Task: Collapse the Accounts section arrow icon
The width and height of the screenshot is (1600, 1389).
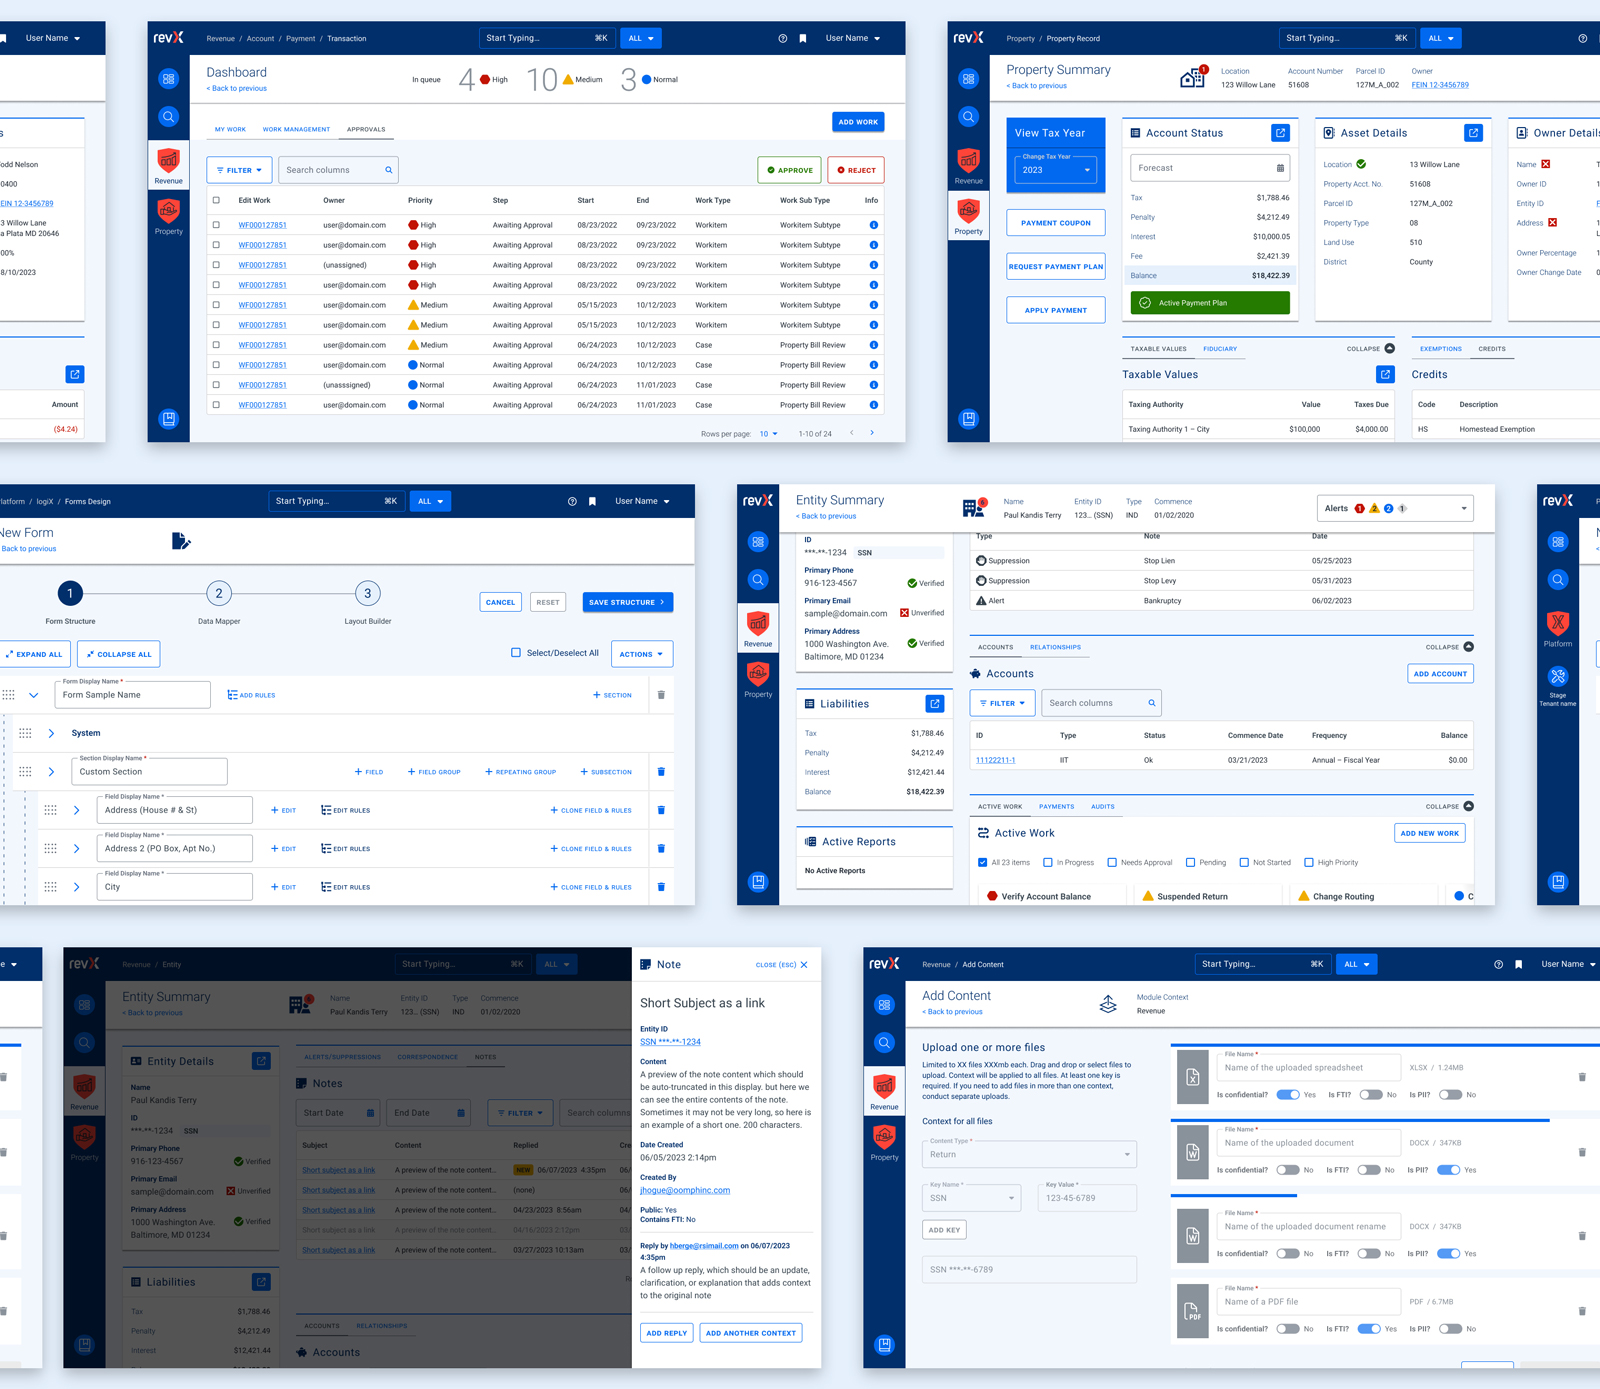Action: (1468, 647)
